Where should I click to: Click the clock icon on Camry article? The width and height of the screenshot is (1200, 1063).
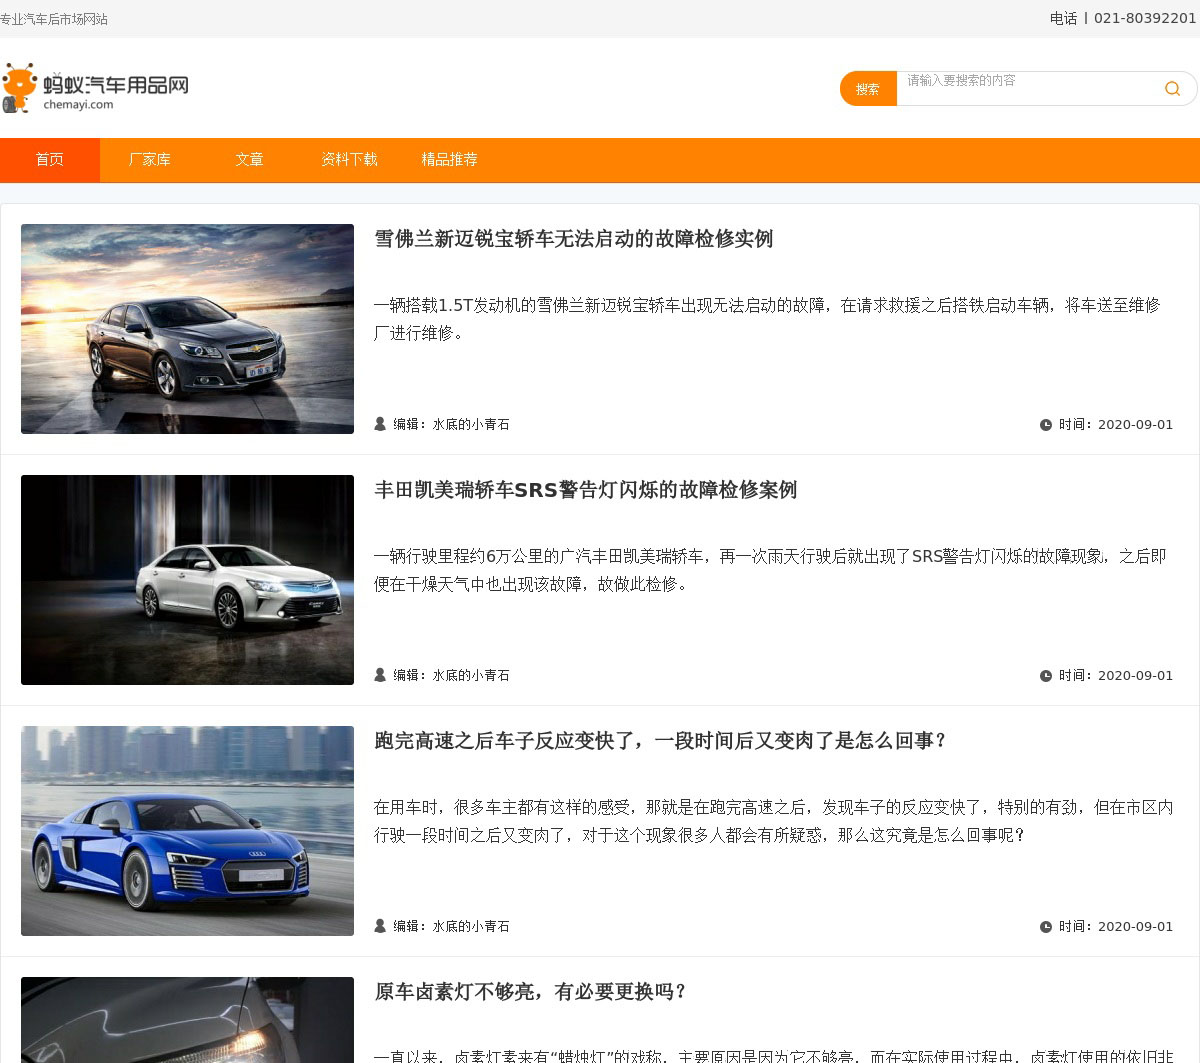[x=1046, y=676]
